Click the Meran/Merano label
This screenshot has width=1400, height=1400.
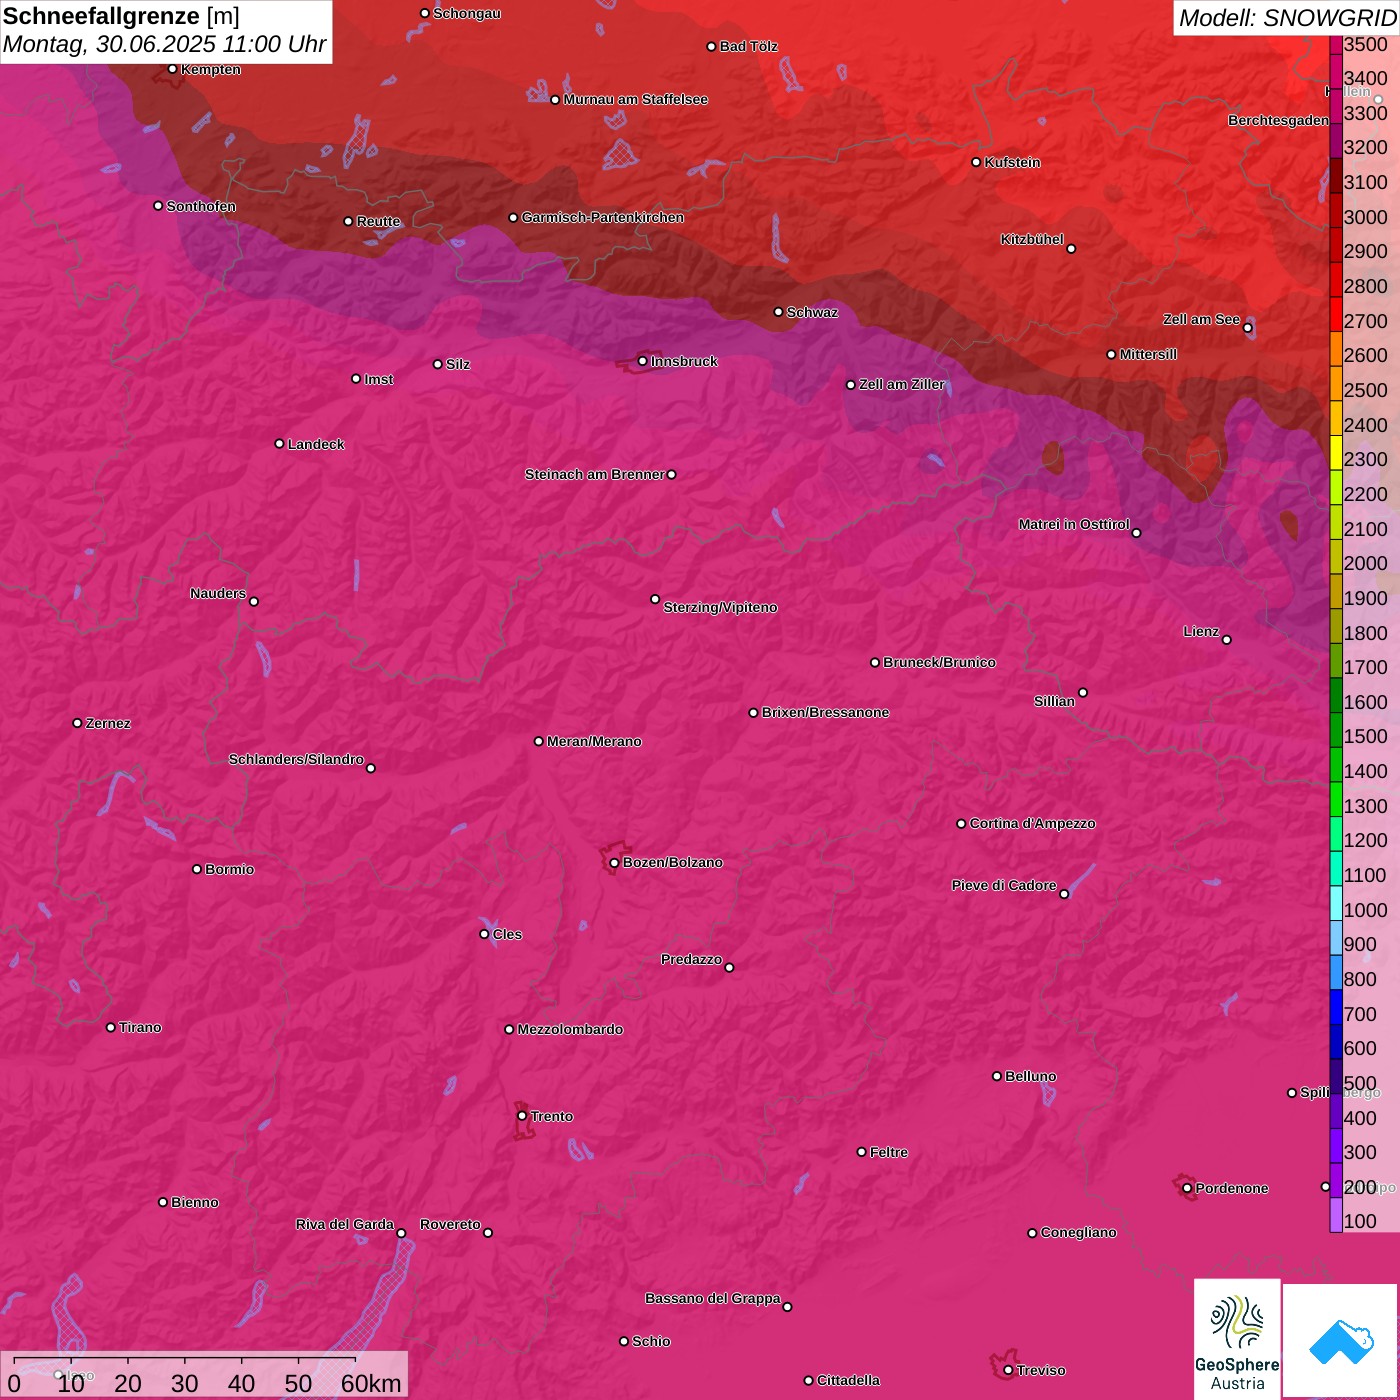point(594,741)
